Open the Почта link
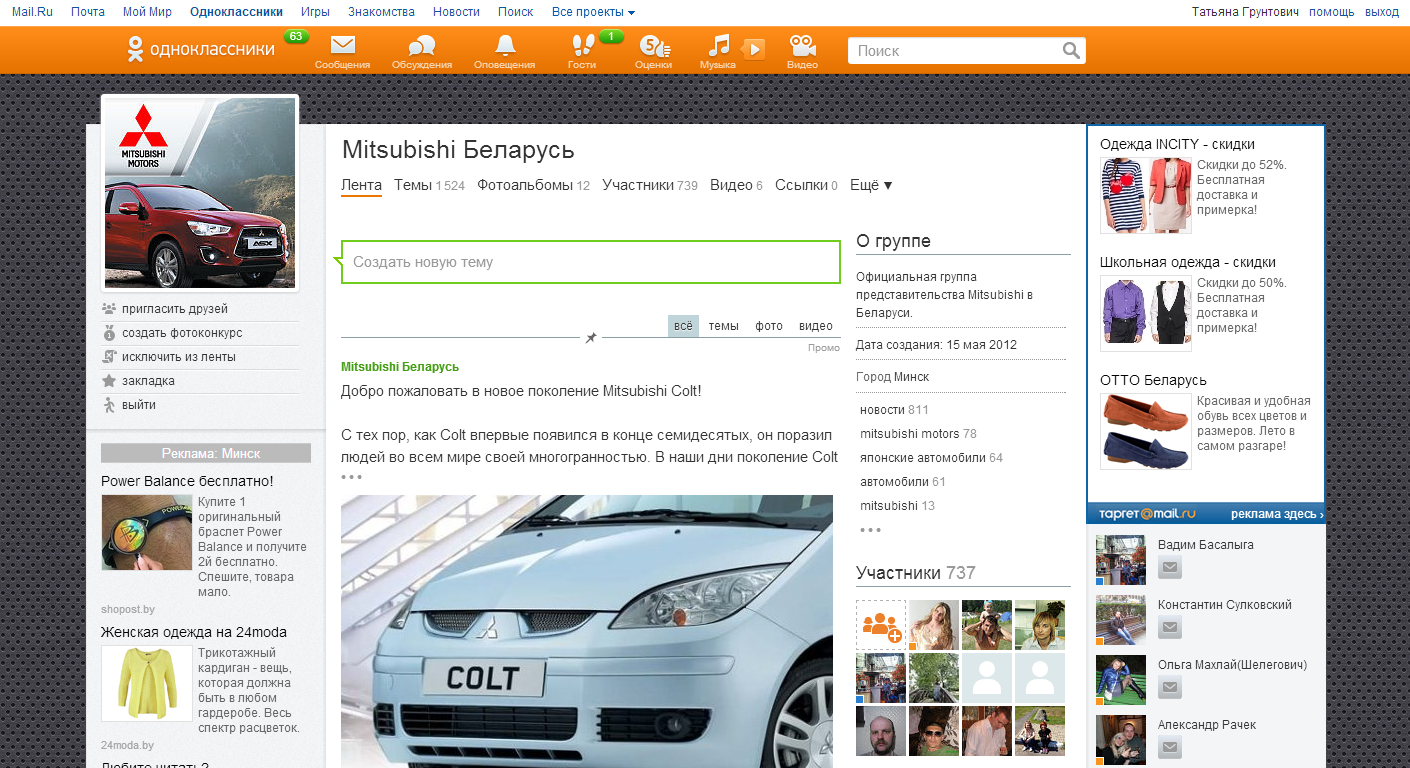Screen dimensions: 1410x768 pos(88,12)
